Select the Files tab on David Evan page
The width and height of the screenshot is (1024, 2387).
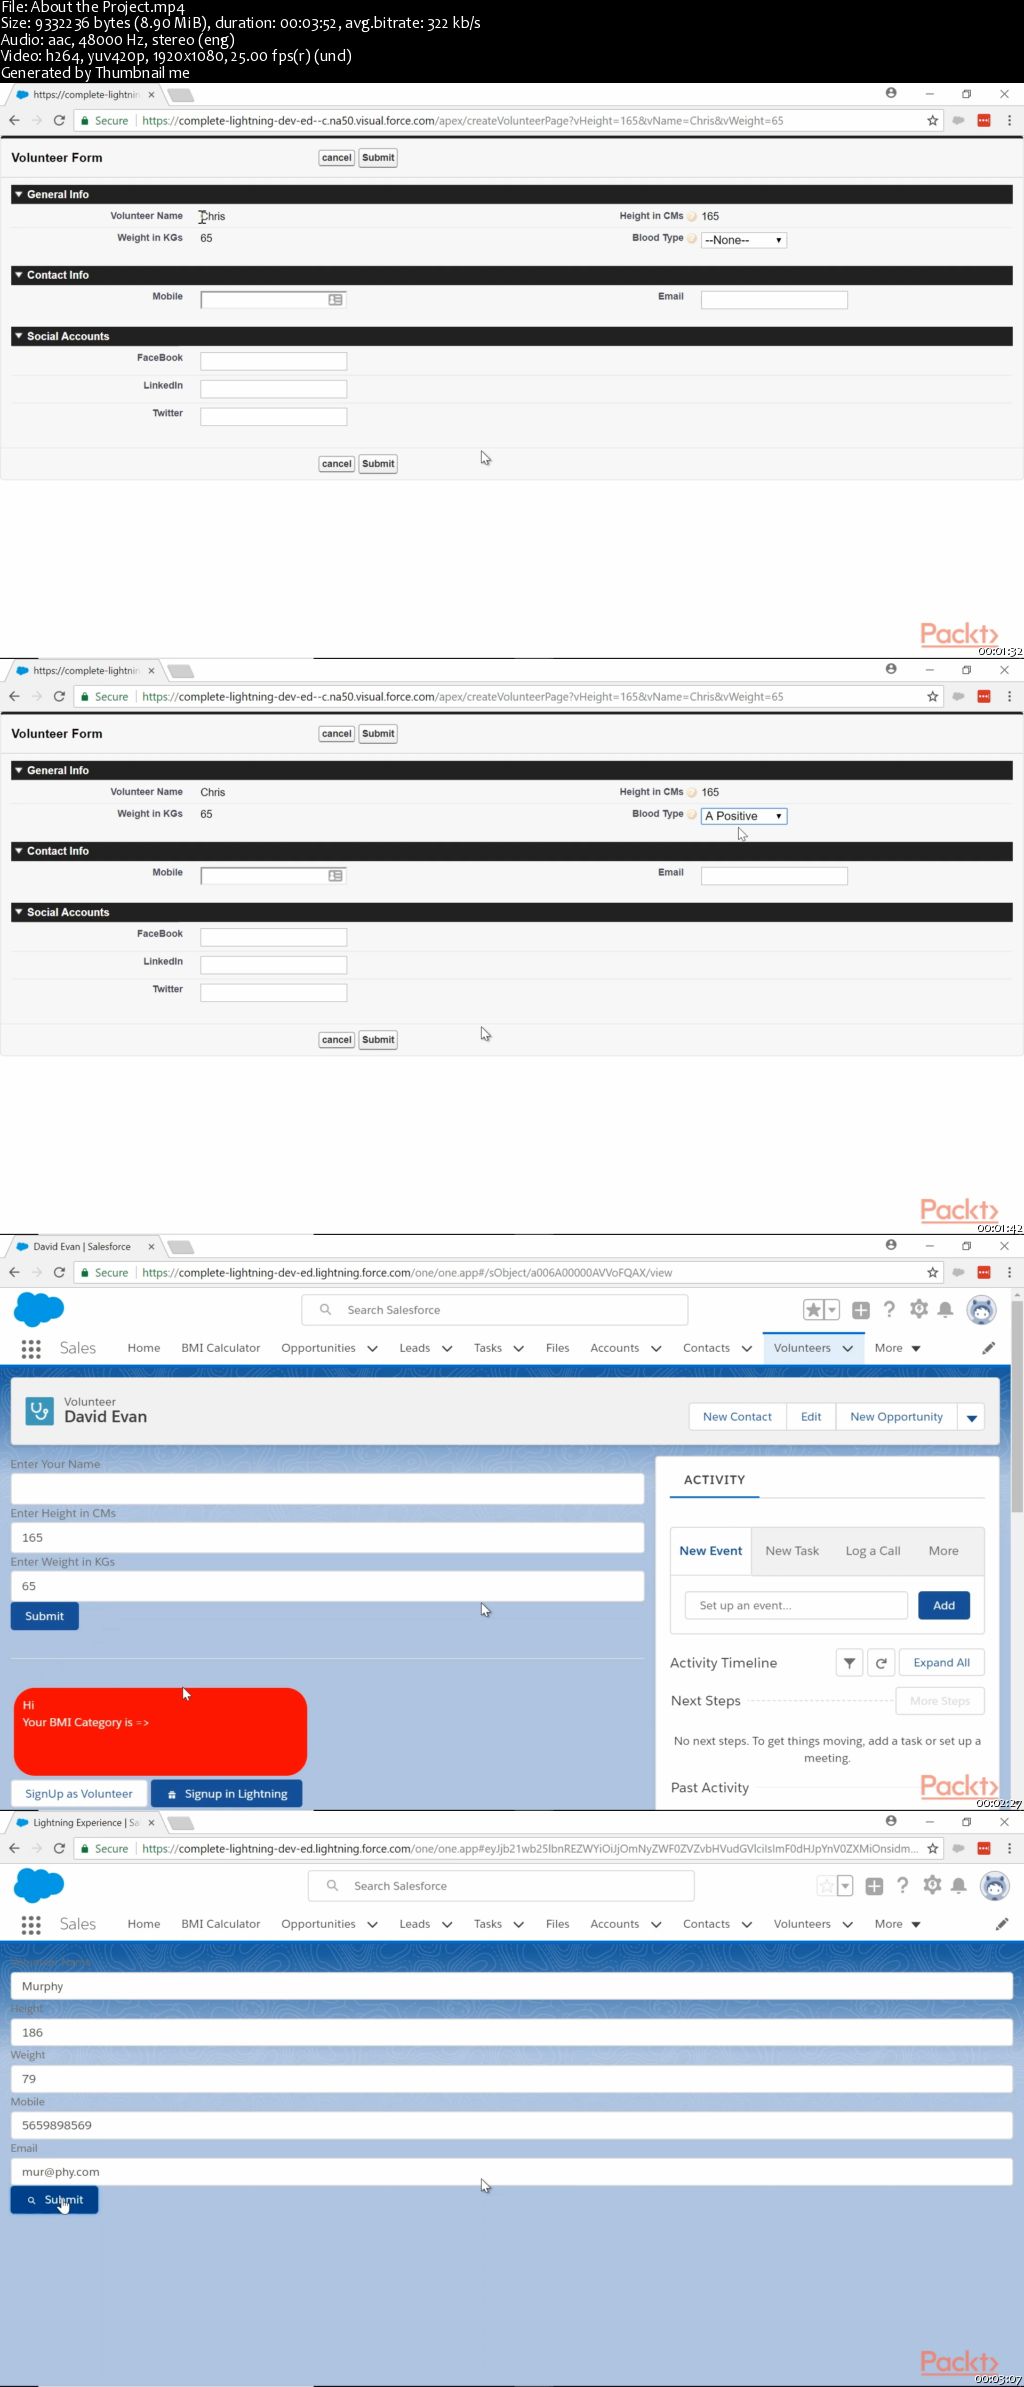point(558,1348)
